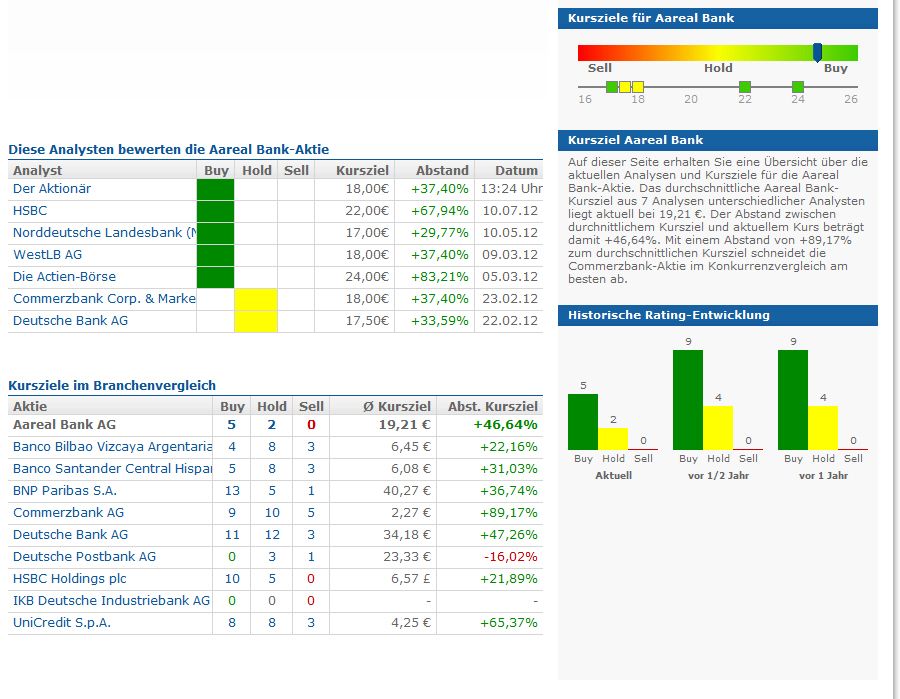
Task: Click blue slider marker on Sell-Buy gauge
Action: pos(817,52)
